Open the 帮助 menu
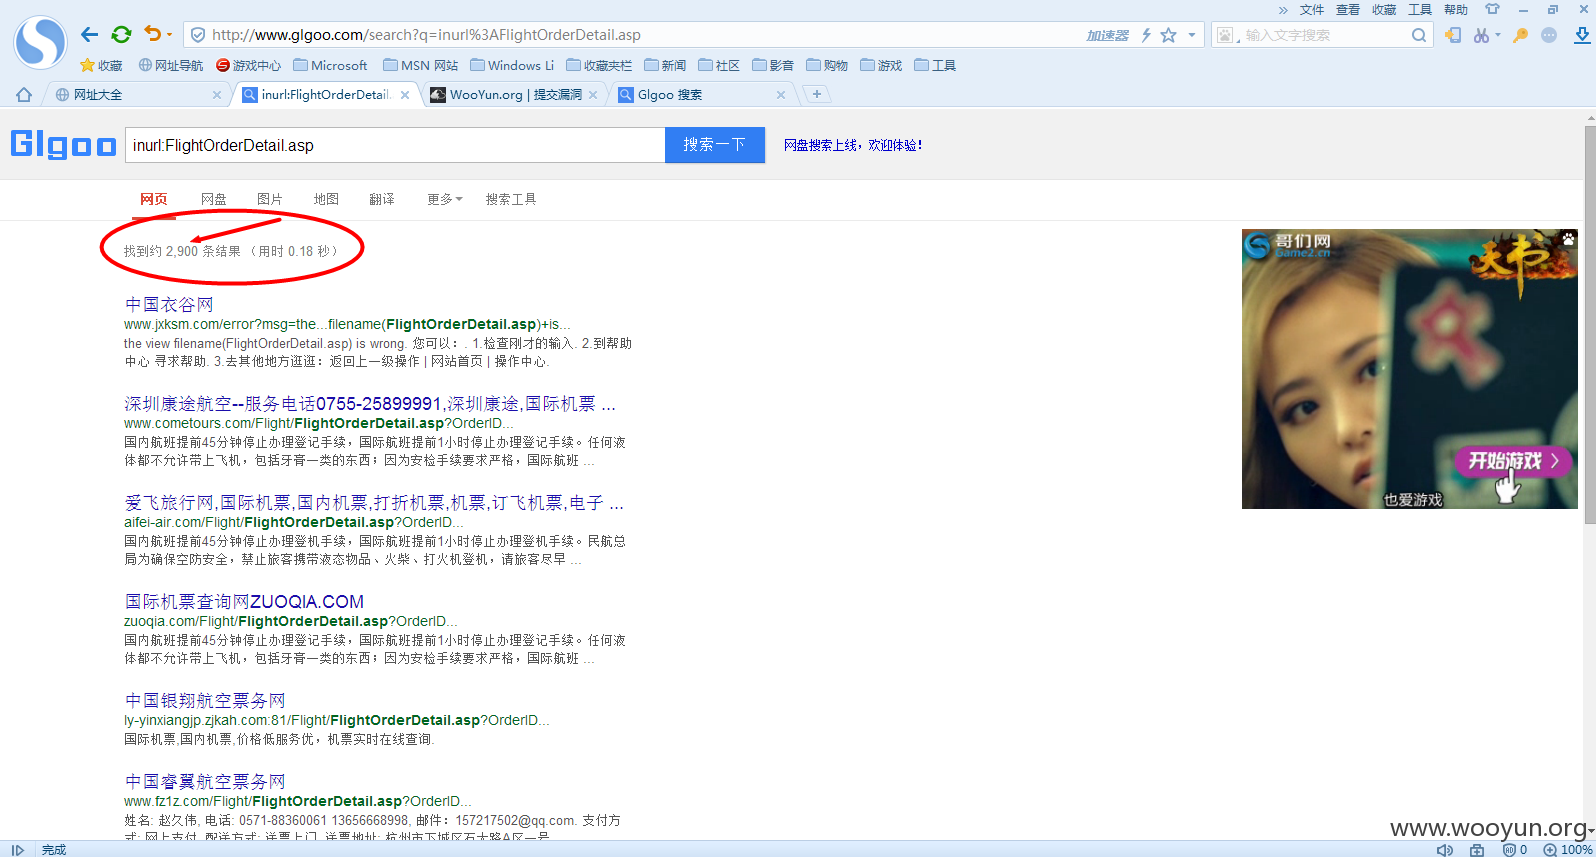The height and width of the screenshot is (857, 1596). [x=1456, y=10]
